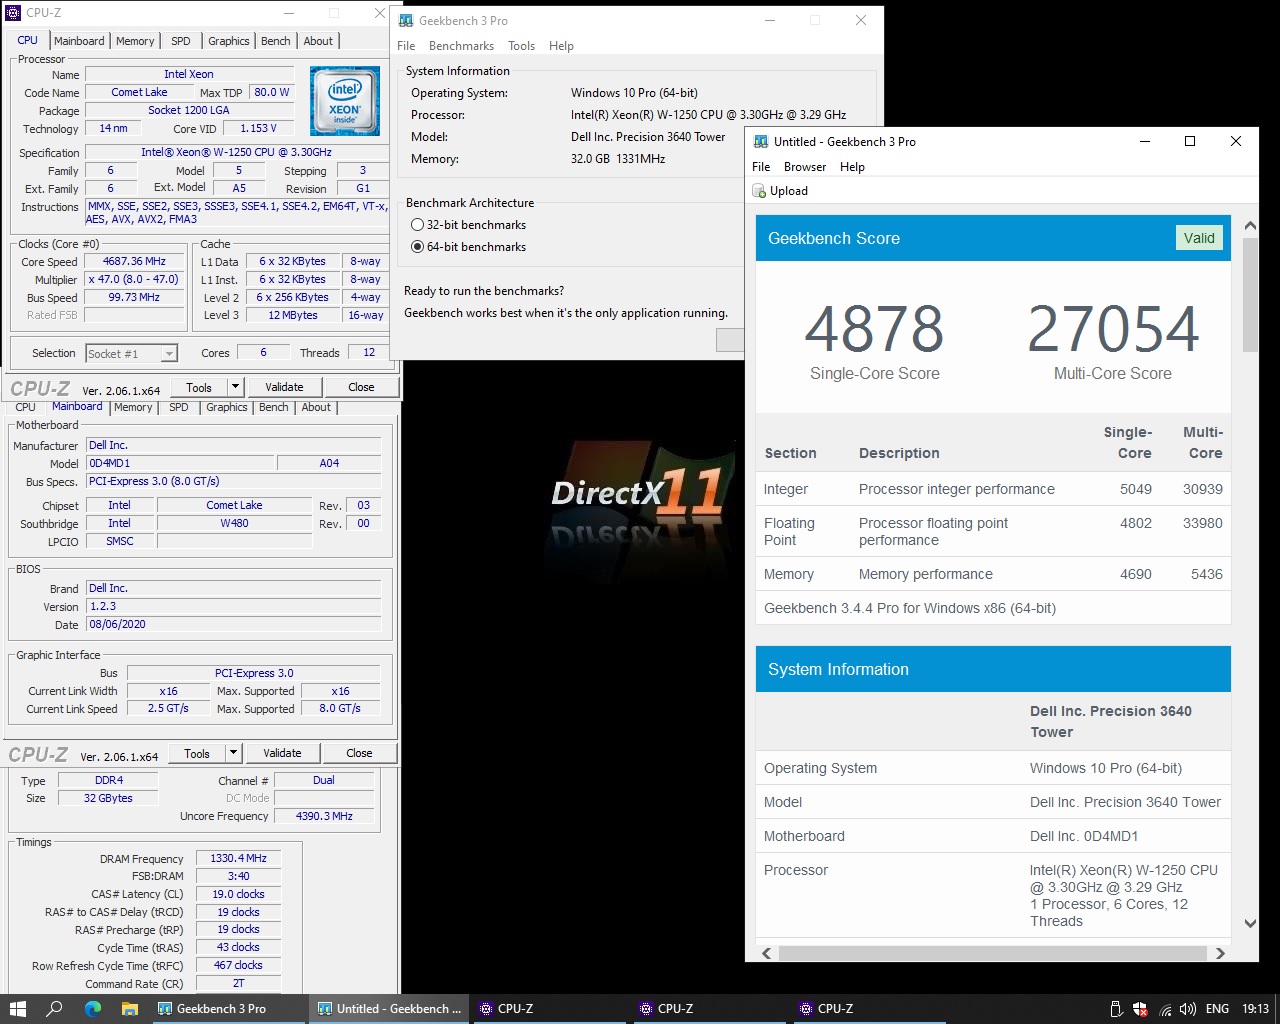The height and width of the screenshot is (1024, 1280).
Task: Click Validate in the top CPU-Z window
Action: coord(284,387)
